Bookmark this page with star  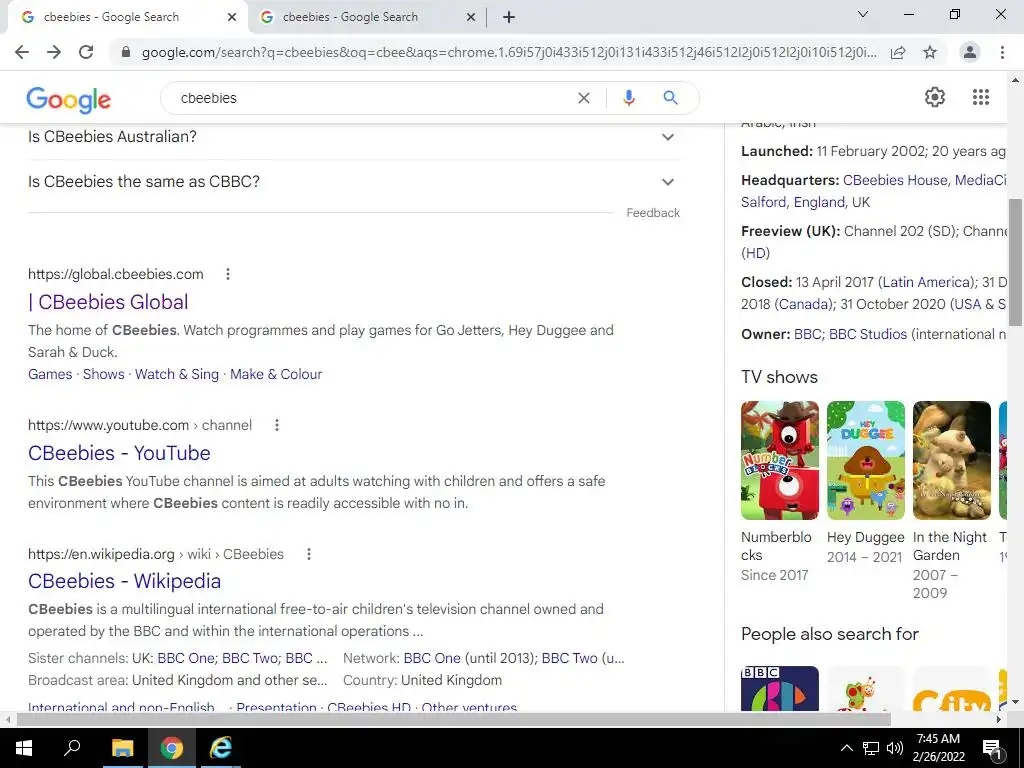[x=930, y=52]
